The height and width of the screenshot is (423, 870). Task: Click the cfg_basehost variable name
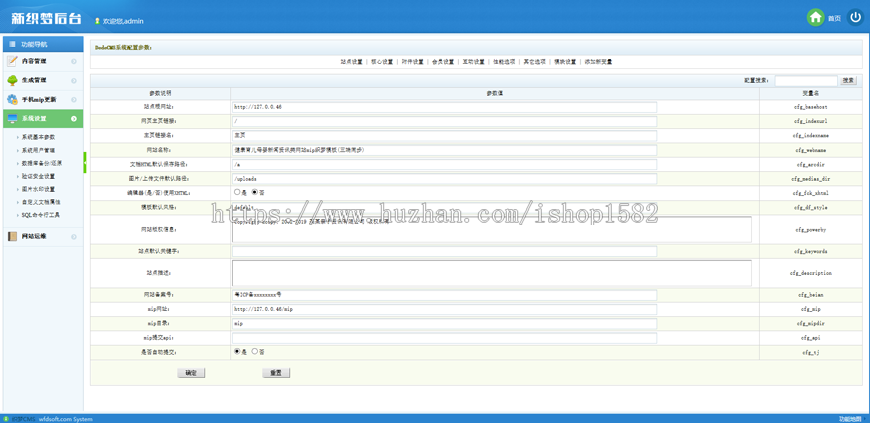811,107
